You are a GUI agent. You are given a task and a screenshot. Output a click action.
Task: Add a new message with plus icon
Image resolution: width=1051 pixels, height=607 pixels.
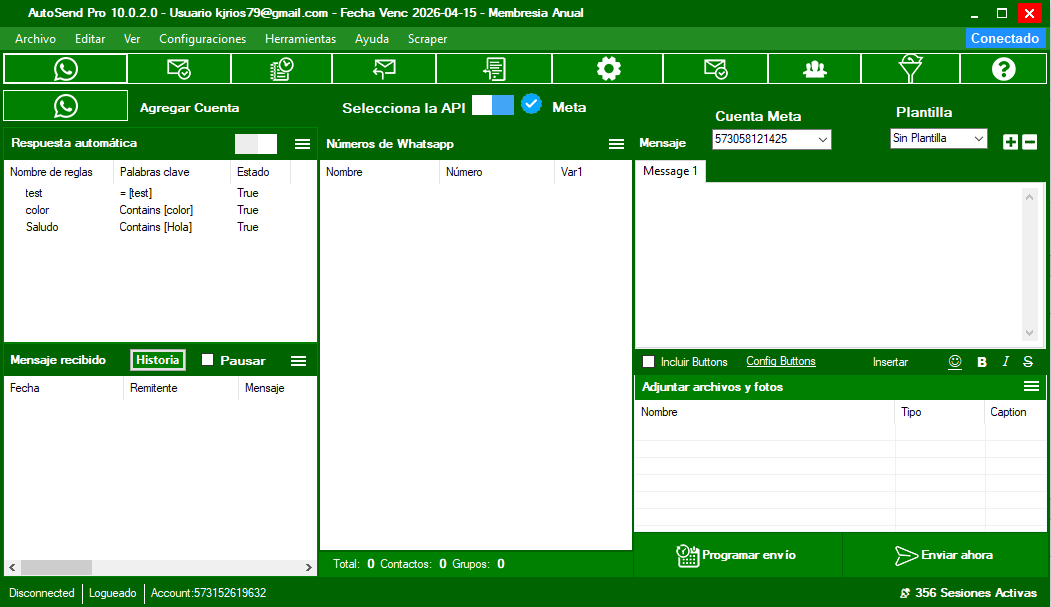[1010, 142]
